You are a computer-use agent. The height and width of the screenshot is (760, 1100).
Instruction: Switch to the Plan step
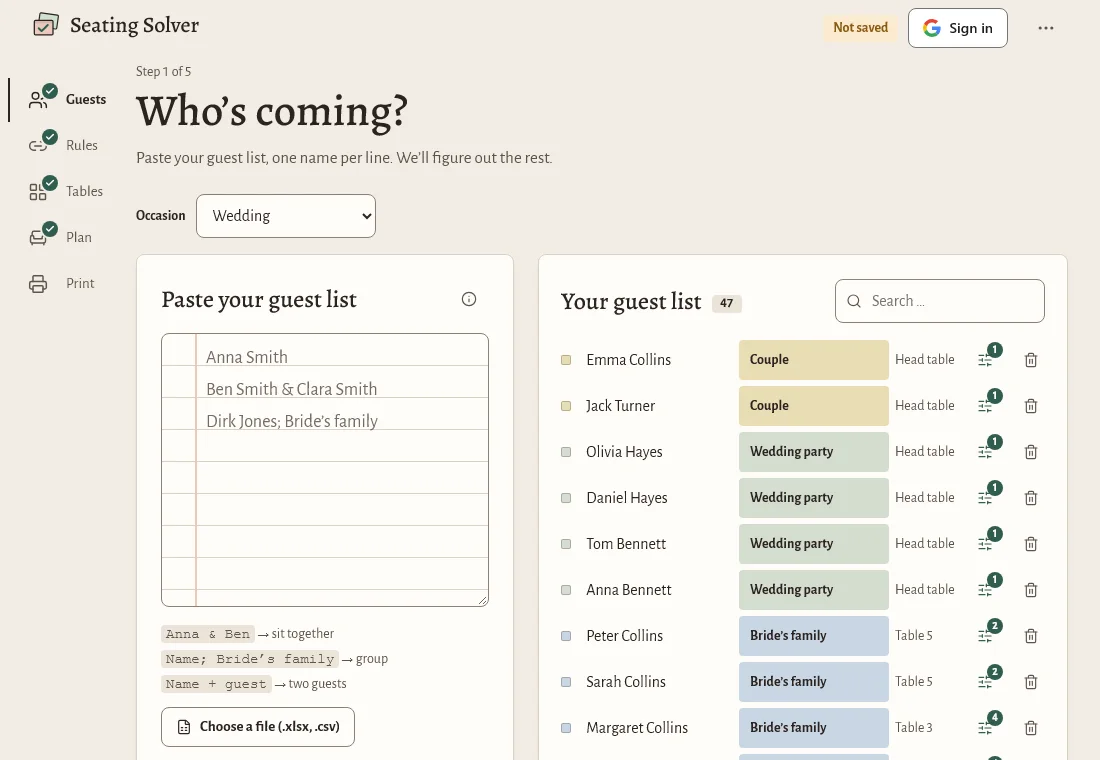pyautogui.click(x=60, y=237)
